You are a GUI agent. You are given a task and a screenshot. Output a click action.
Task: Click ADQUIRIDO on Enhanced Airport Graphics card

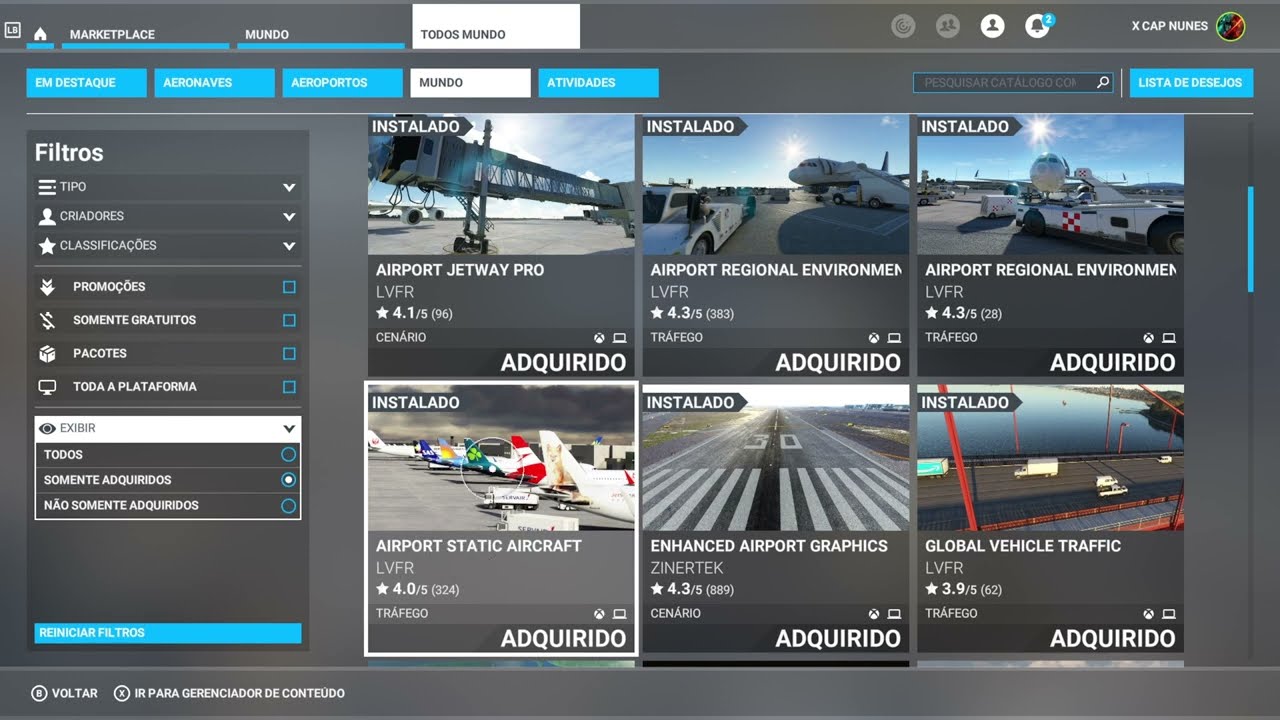[x=838, y=638]
